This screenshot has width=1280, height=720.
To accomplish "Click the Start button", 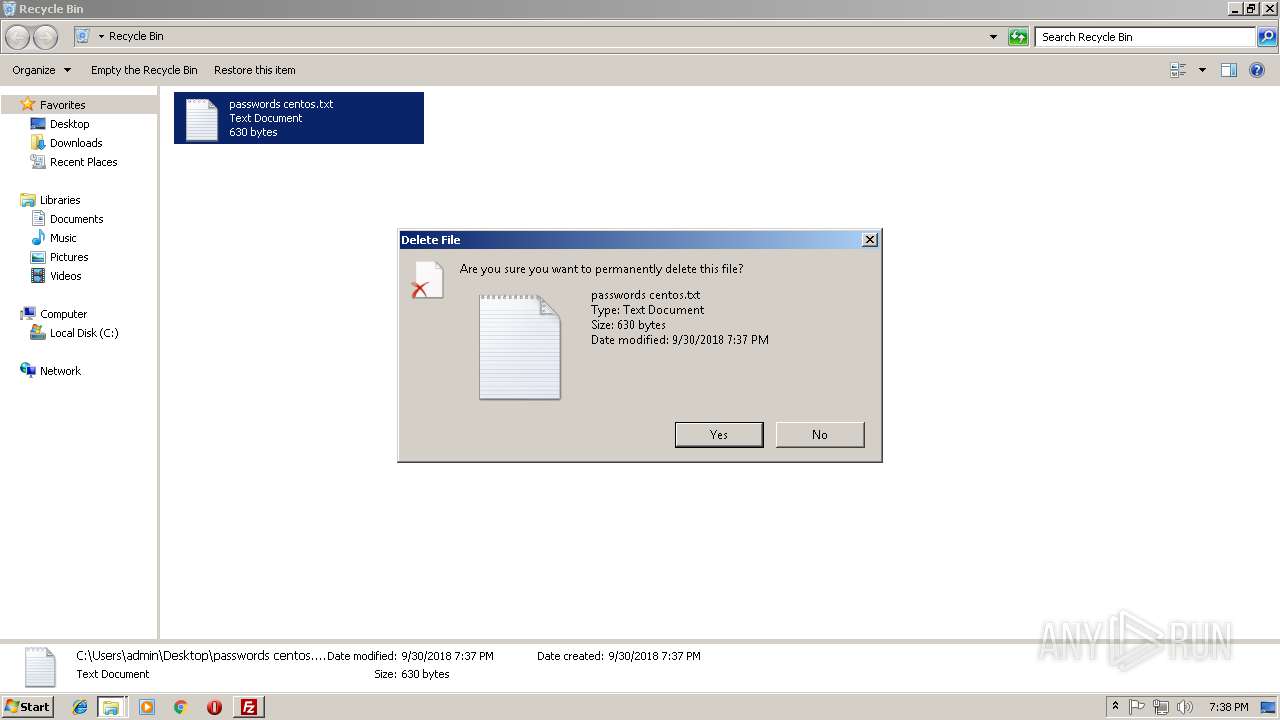I will pyautogui.click(x=28, y=707).
